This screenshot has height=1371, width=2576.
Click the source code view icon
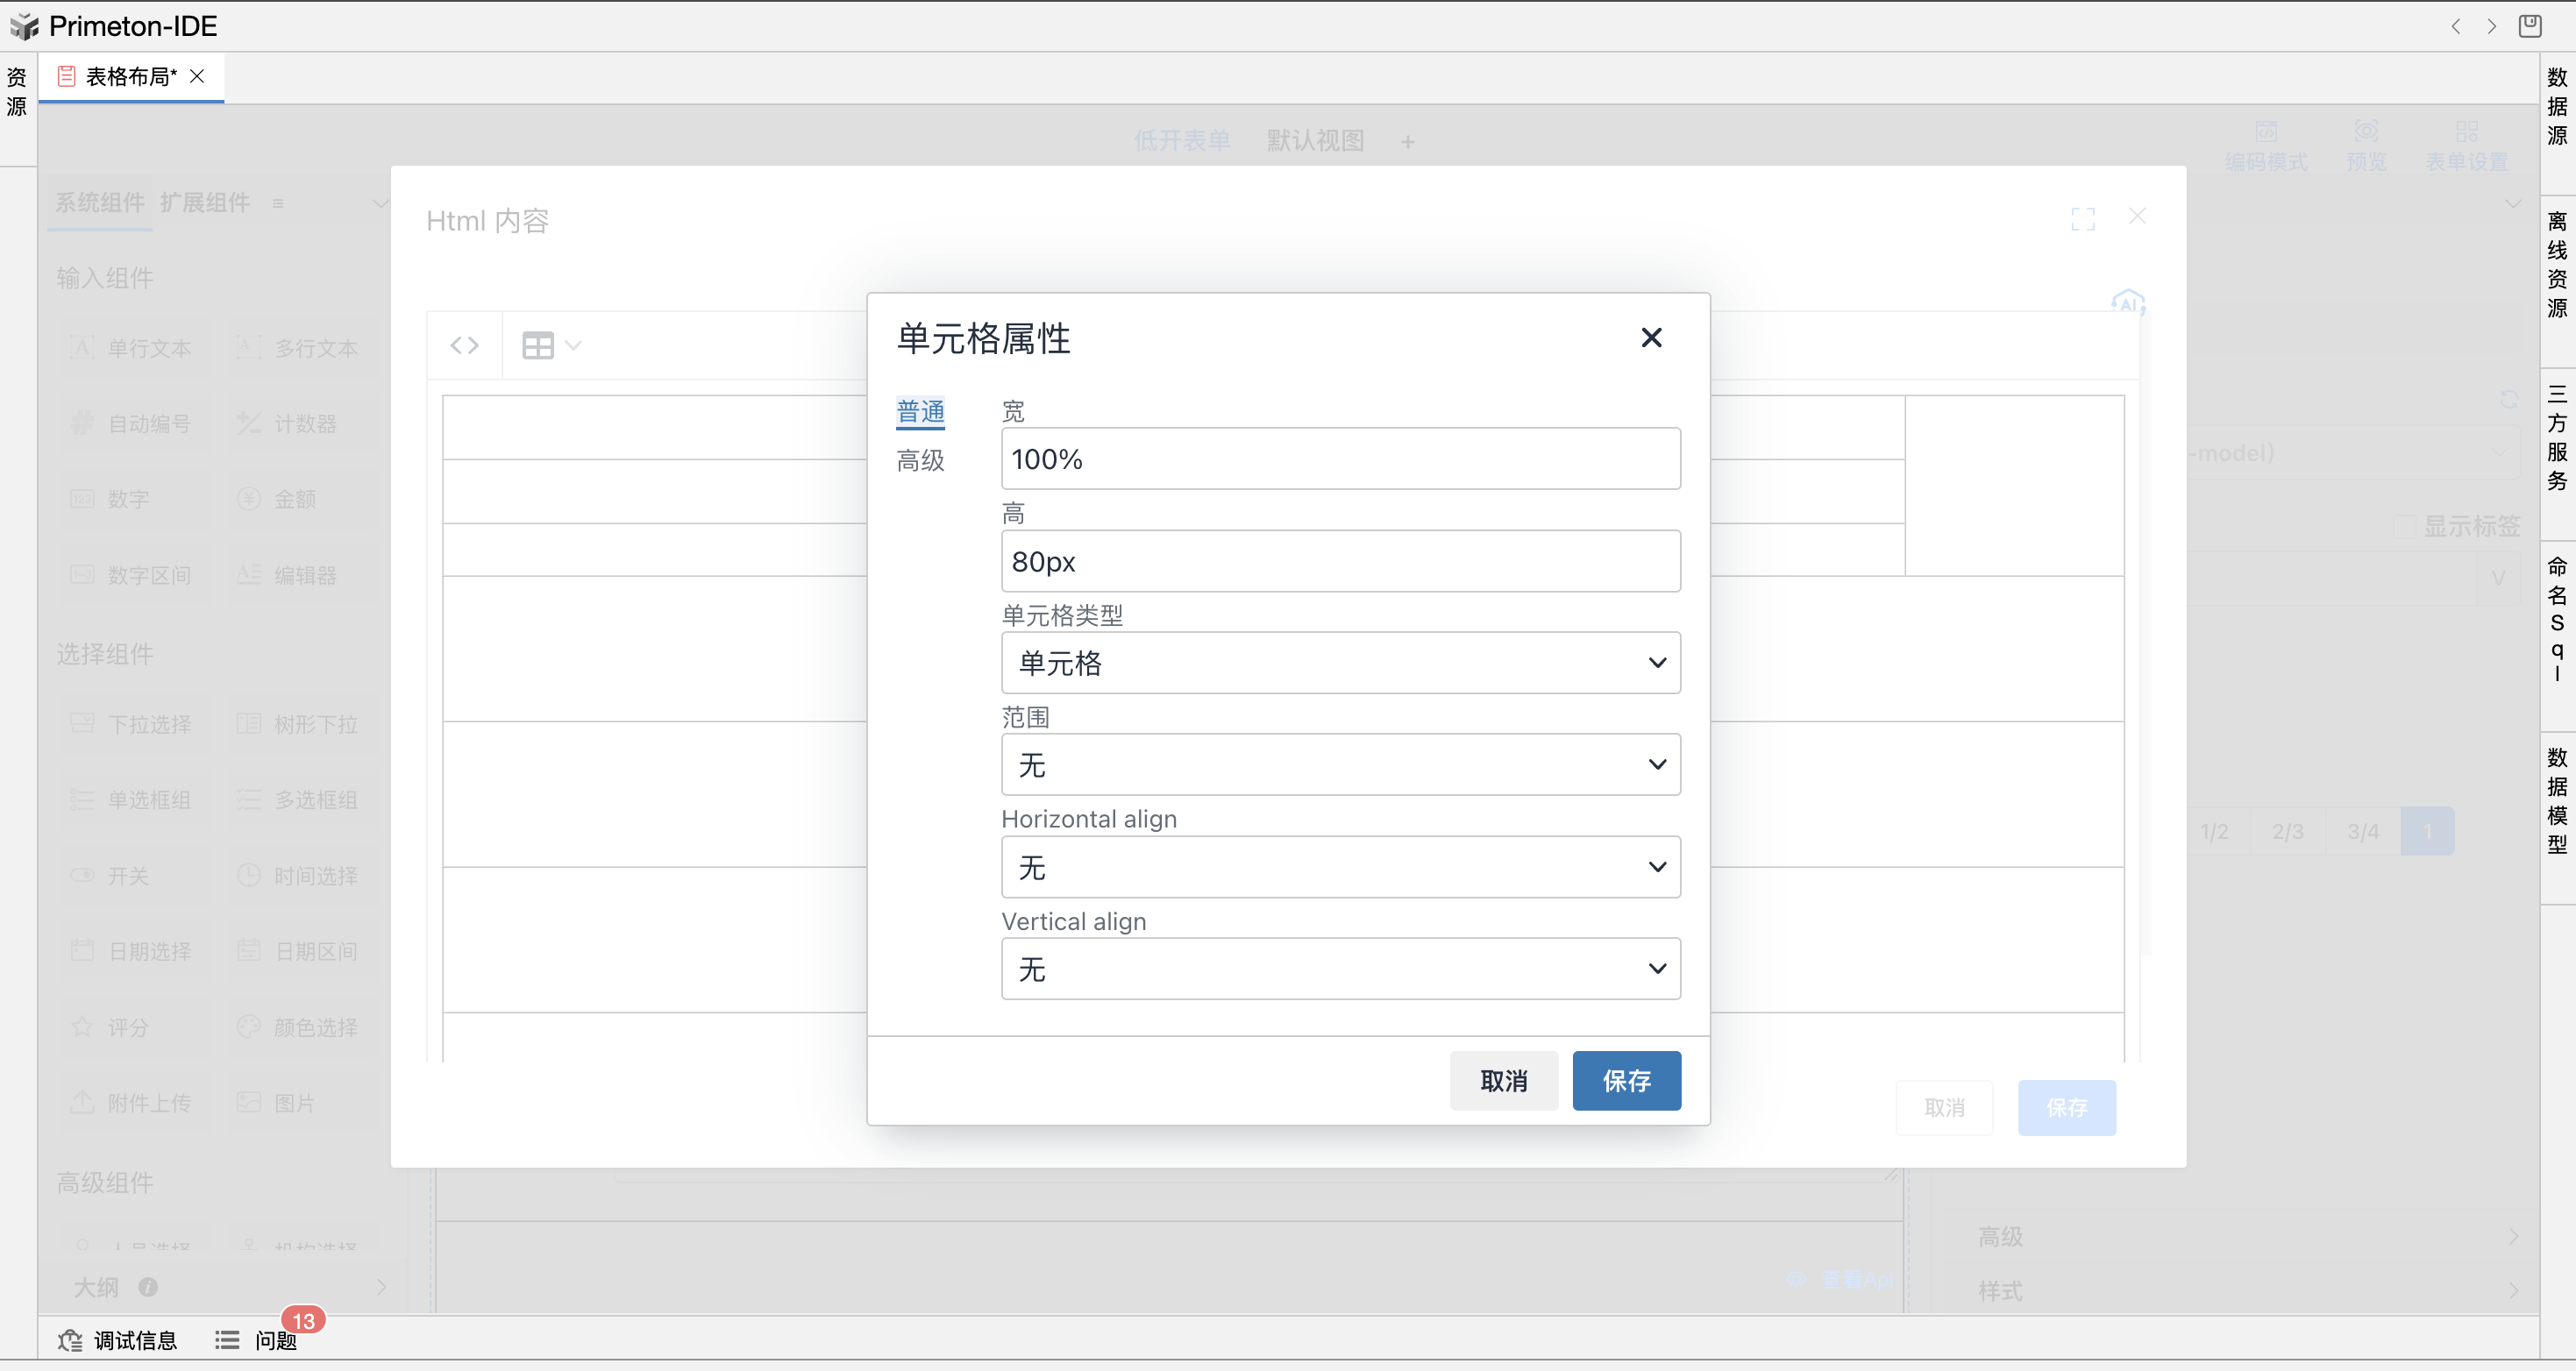click(x=464, y=345)
